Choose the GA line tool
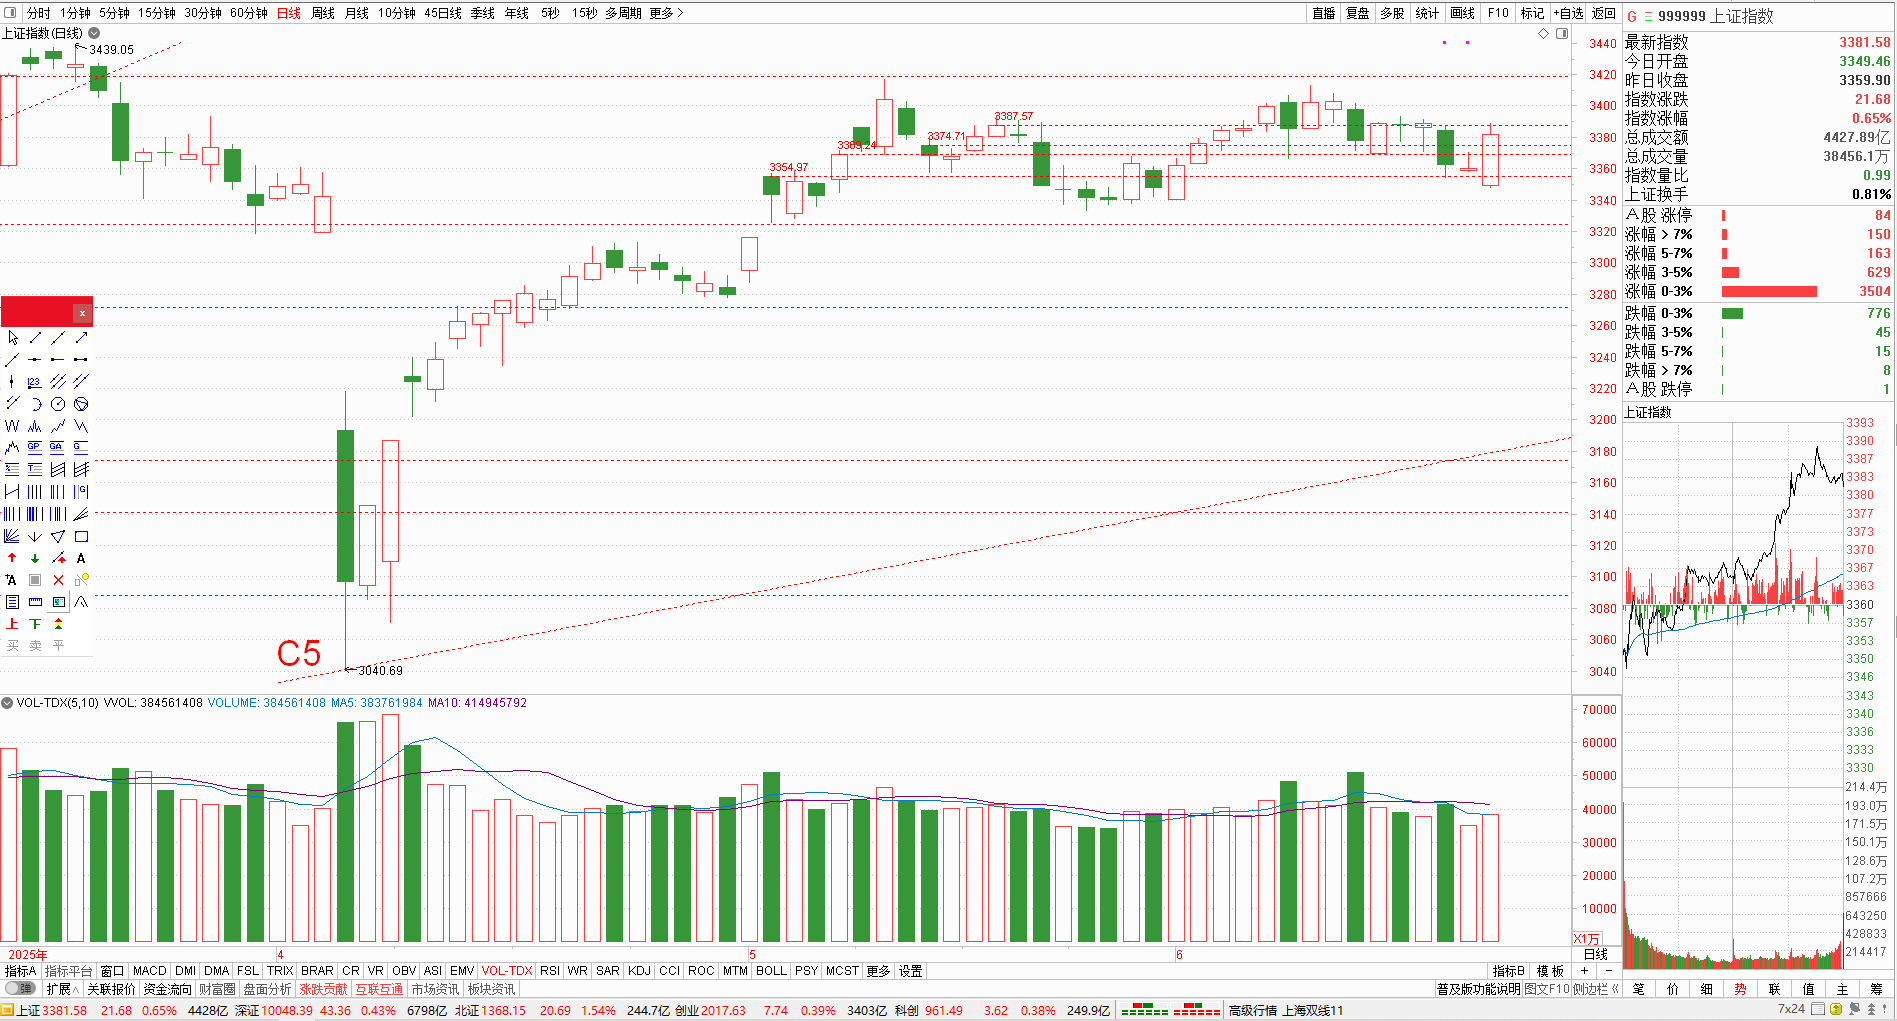This screenshot has height=1021, width=1897. [x=58, y=448]
